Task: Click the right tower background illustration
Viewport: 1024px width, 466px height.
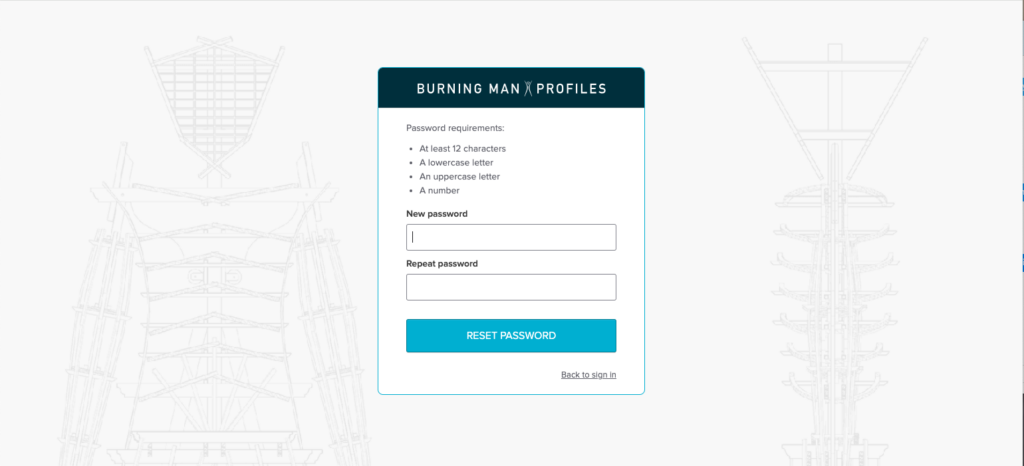Action: click(835, 251)
